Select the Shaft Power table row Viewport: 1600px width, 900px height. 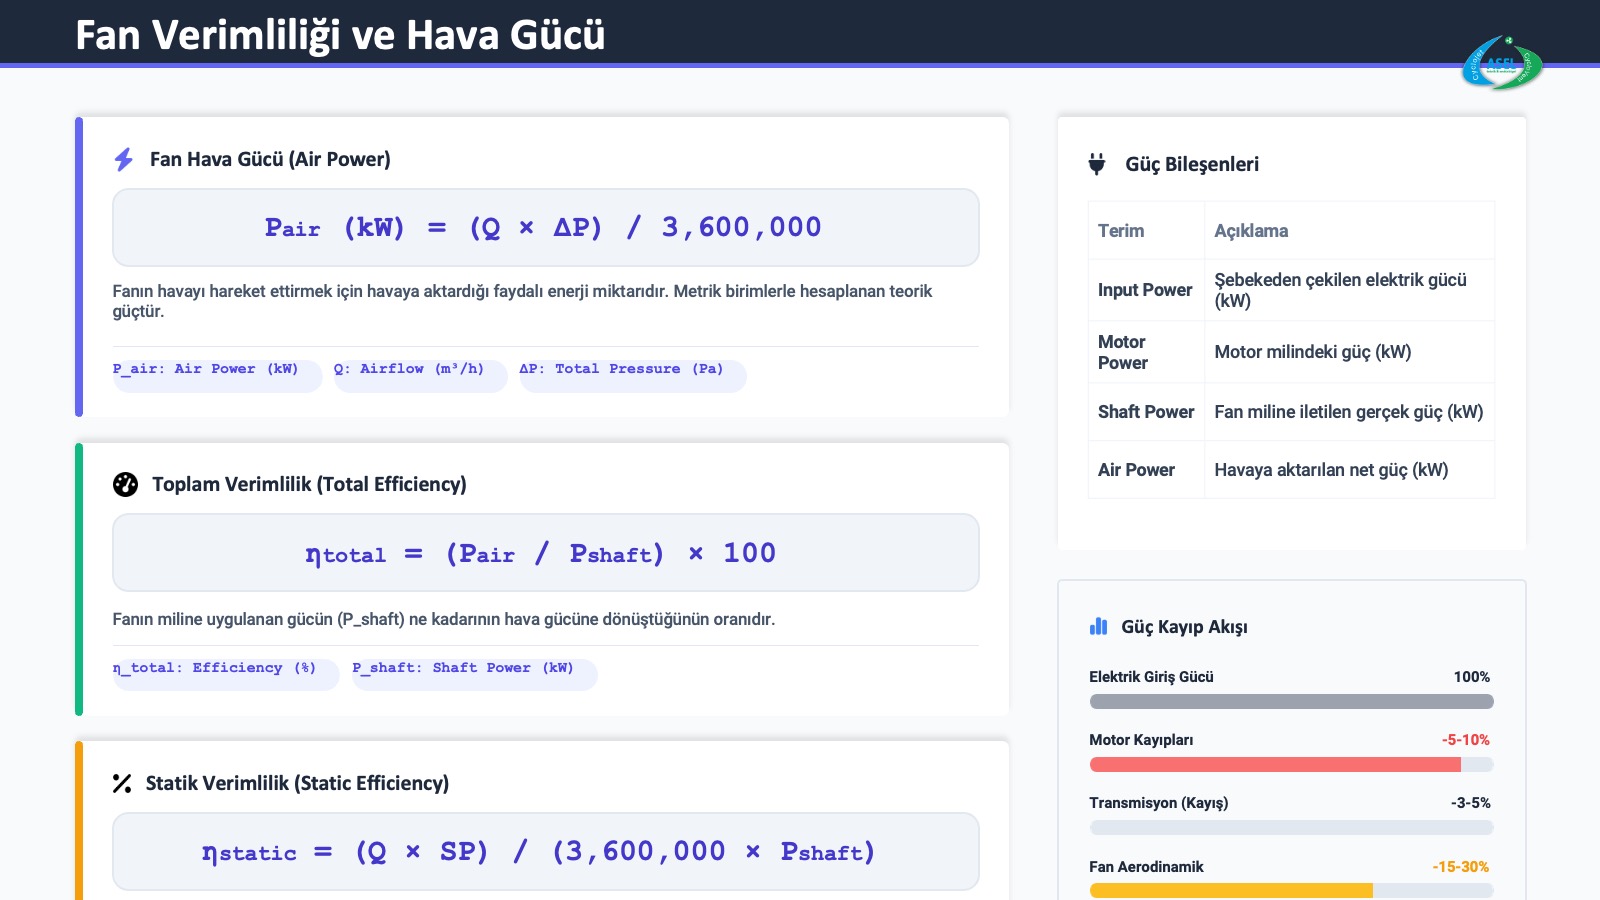coord(1290,412)
